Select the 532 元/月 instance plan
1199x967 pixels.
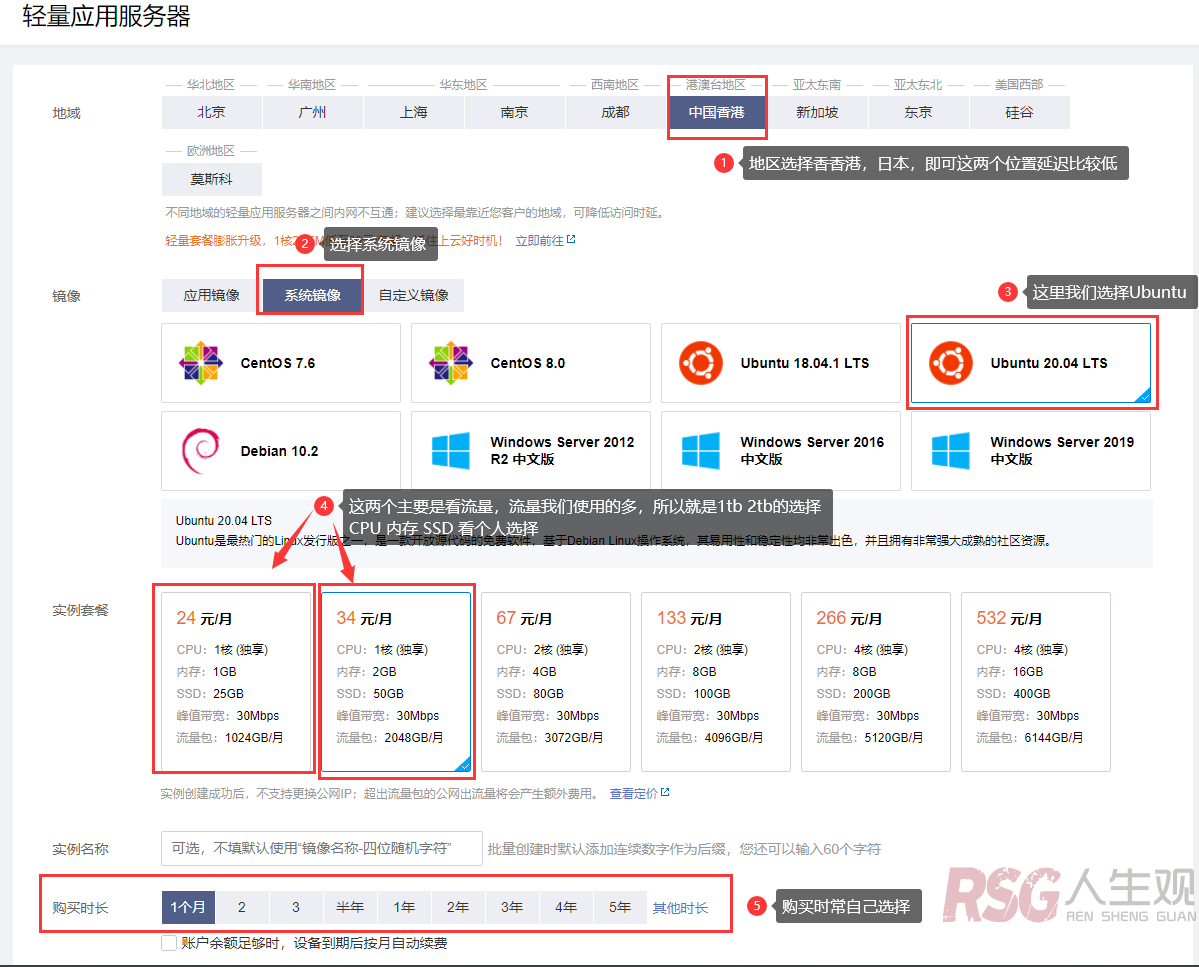(x=1036, y=682)
